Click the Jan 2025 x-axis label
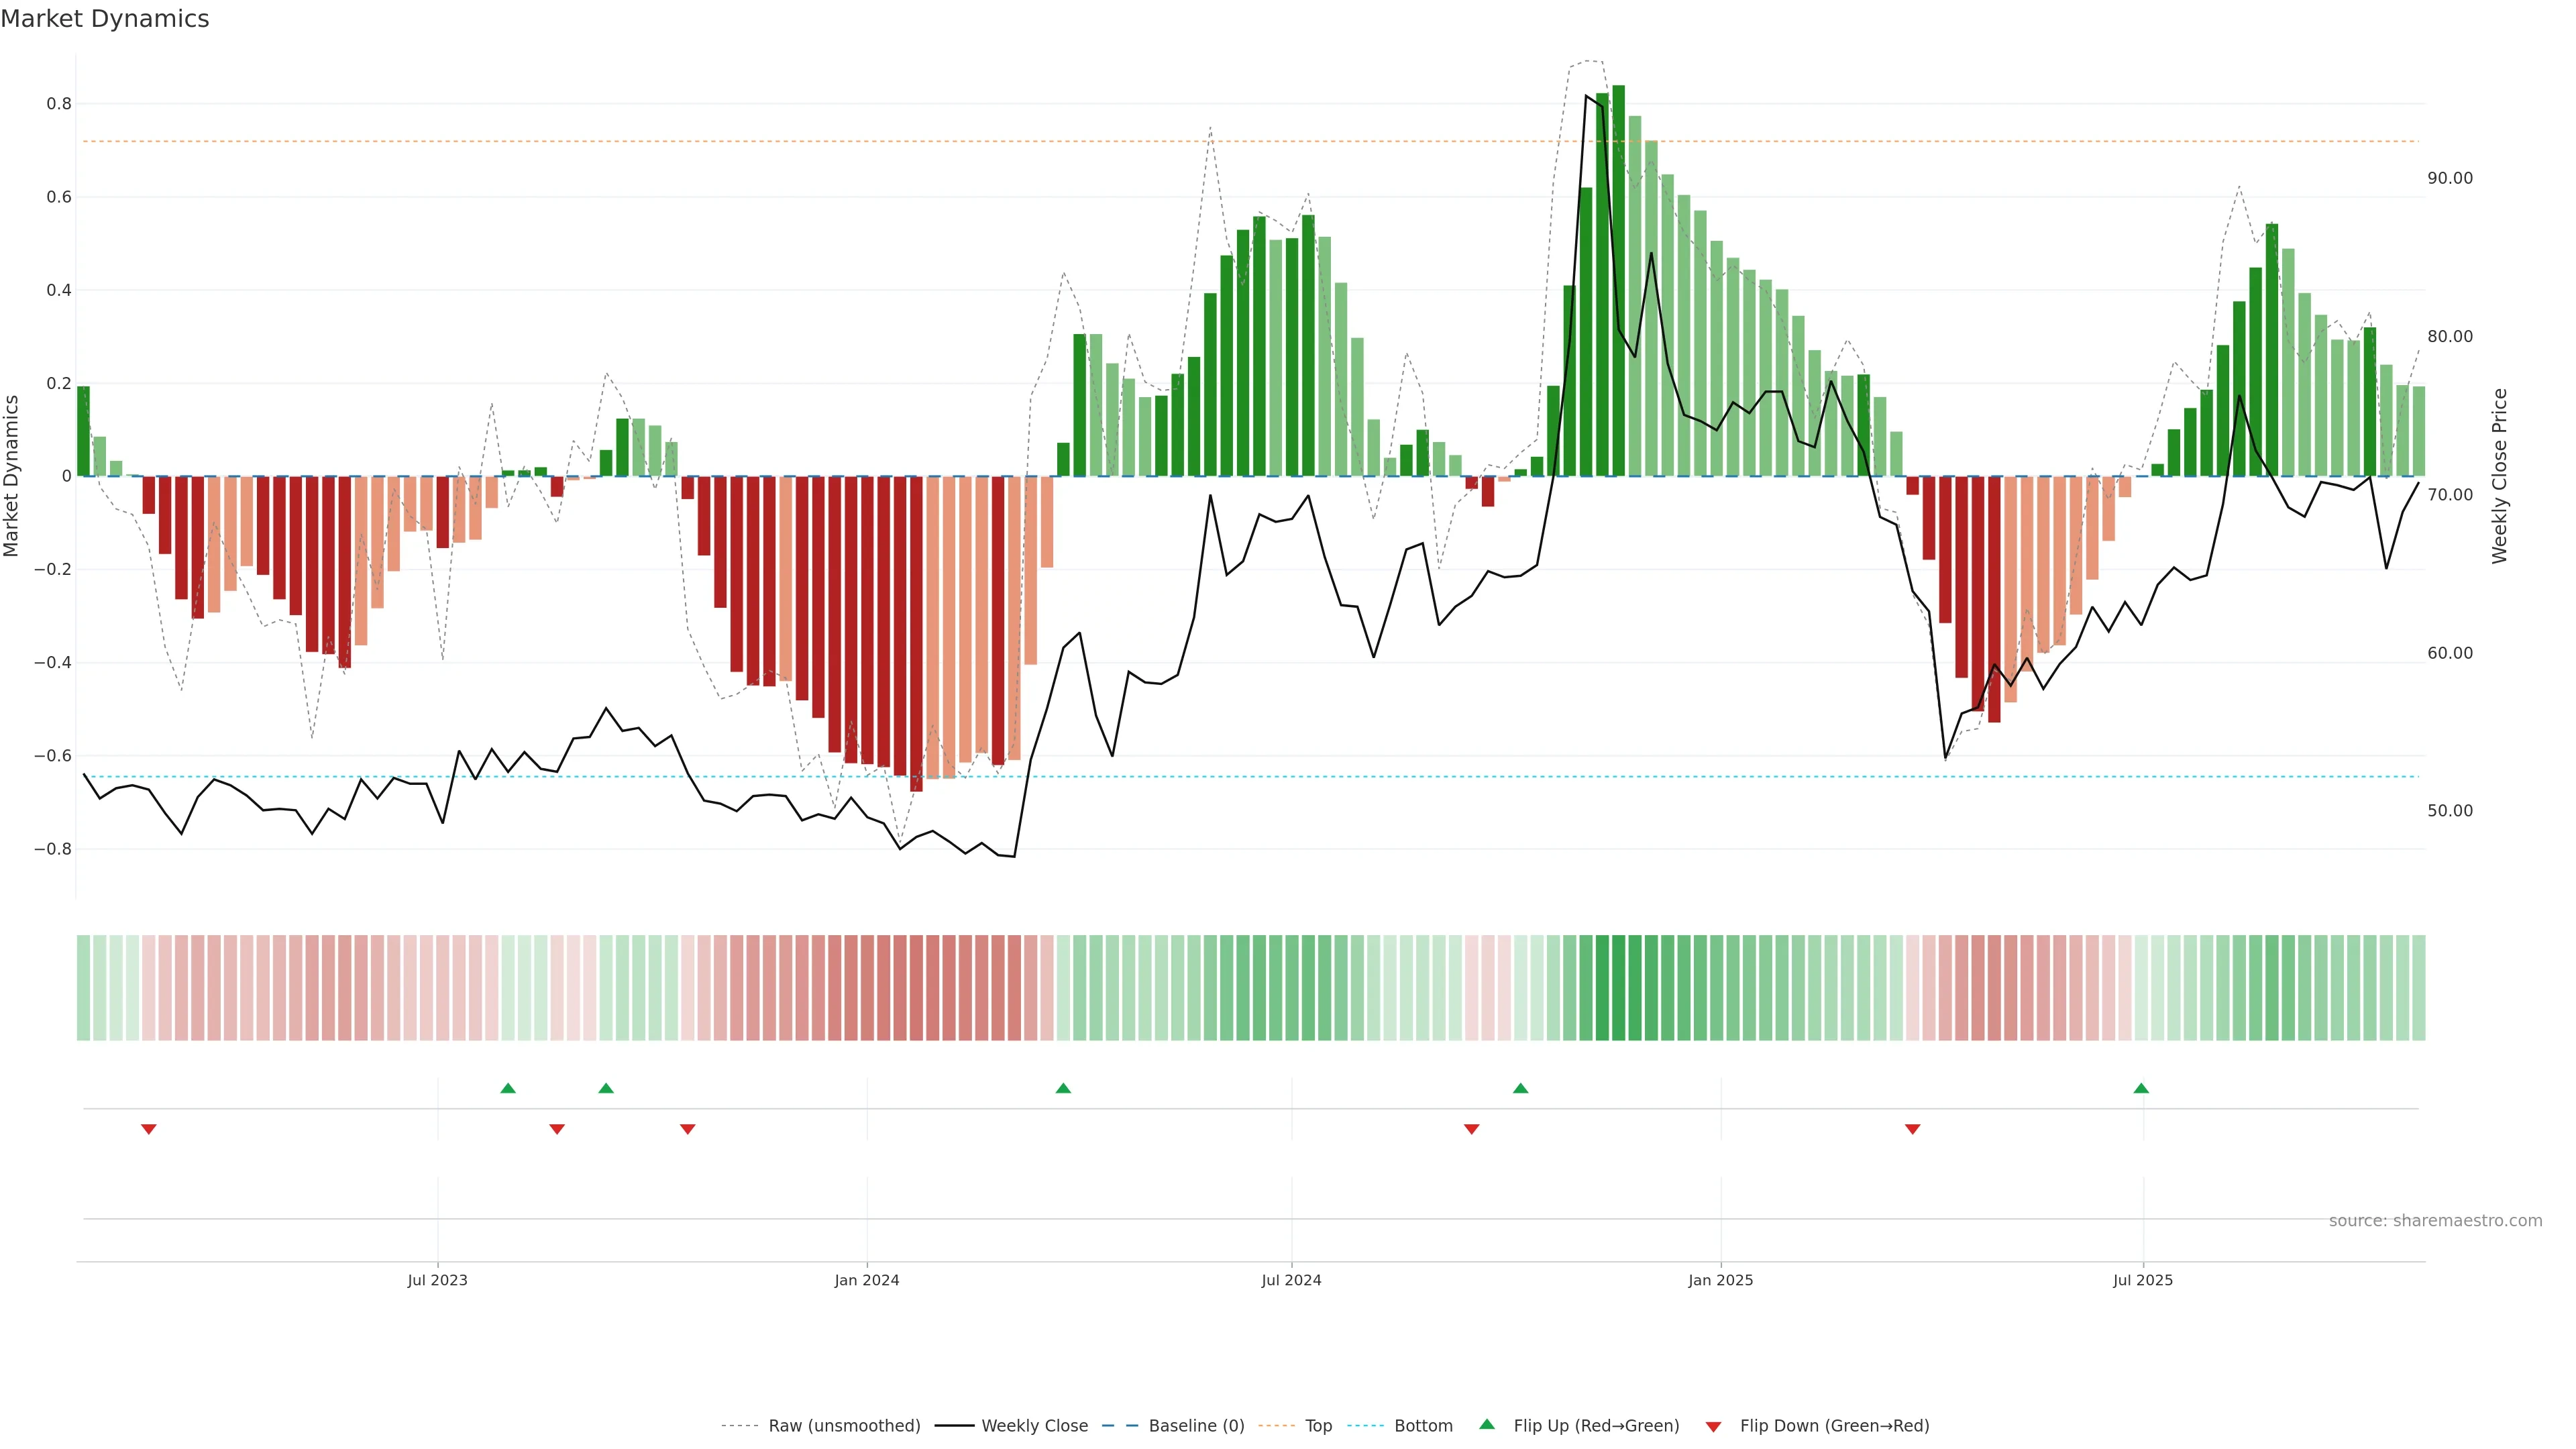 click(1720, 1280)
